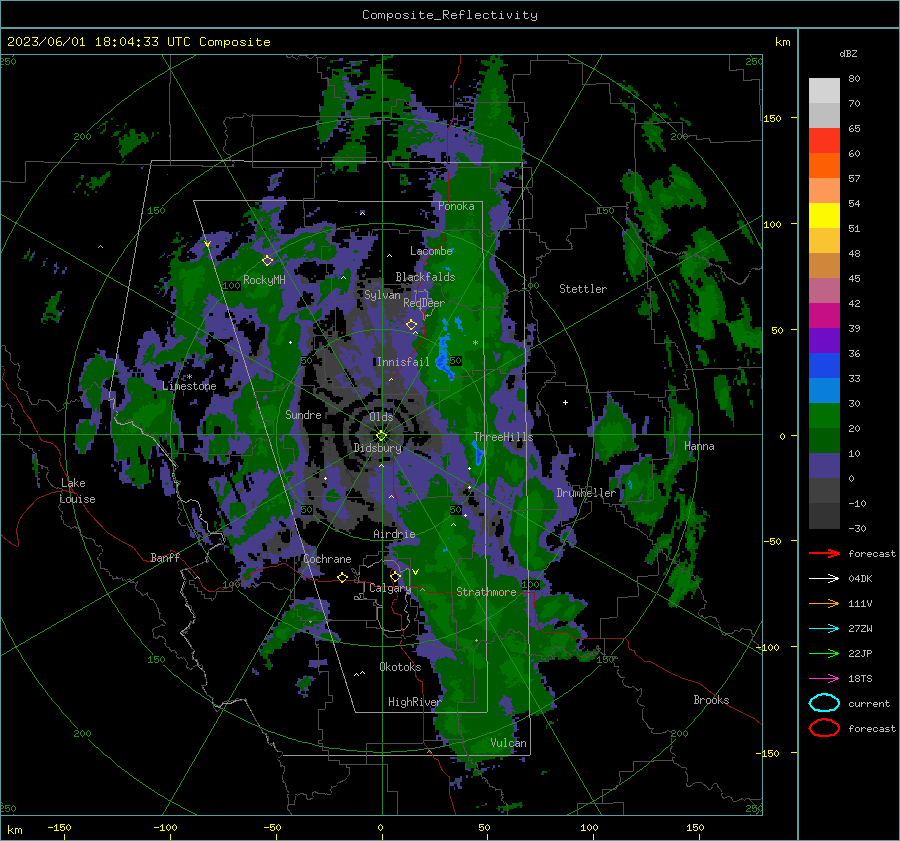The width and height of the screenshot is (900, 841).
Task: Click the Sylvan town label
Action: tap(382, 295)
